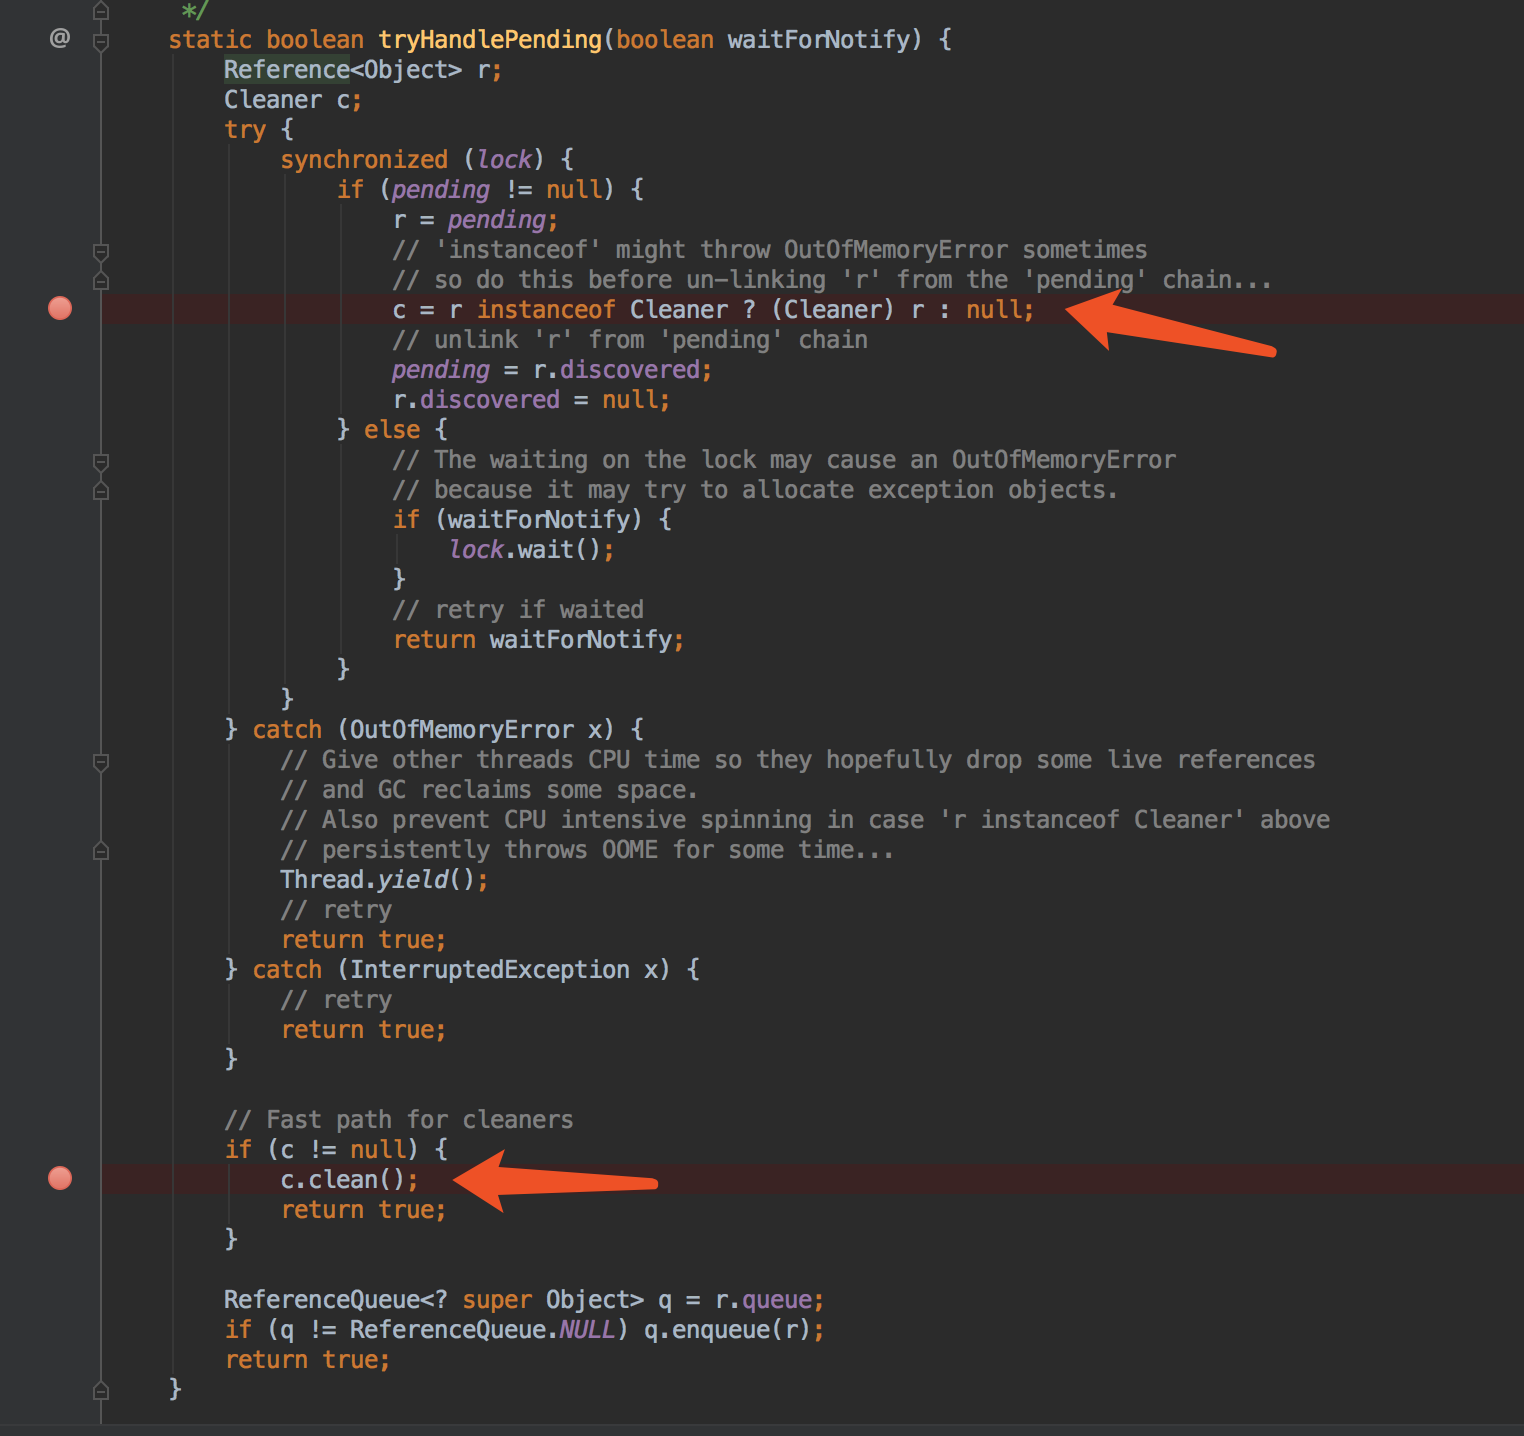Click the waitForNotify parameter in method signature
Screen dimensions: 1524x1436
tap(819, 40)
